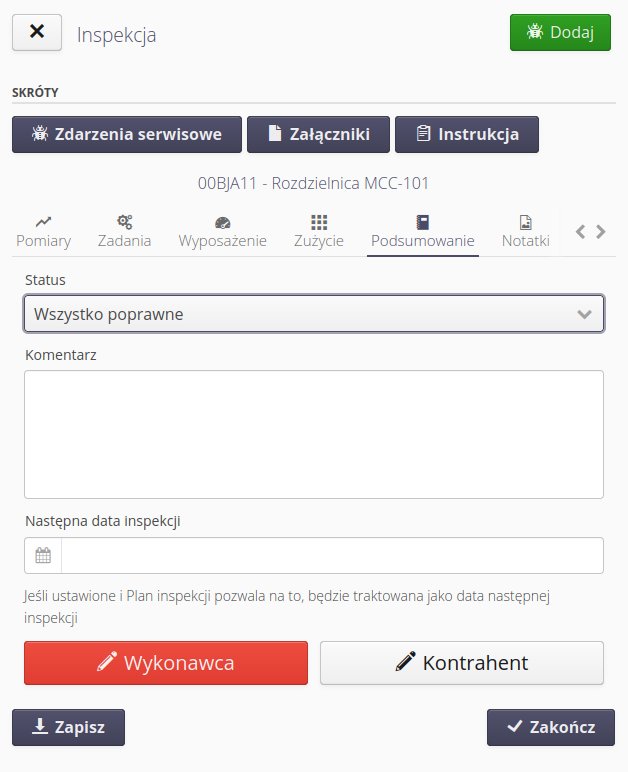Open the Wyposażenie tab
628x772 pixels.
click(222, 231)
